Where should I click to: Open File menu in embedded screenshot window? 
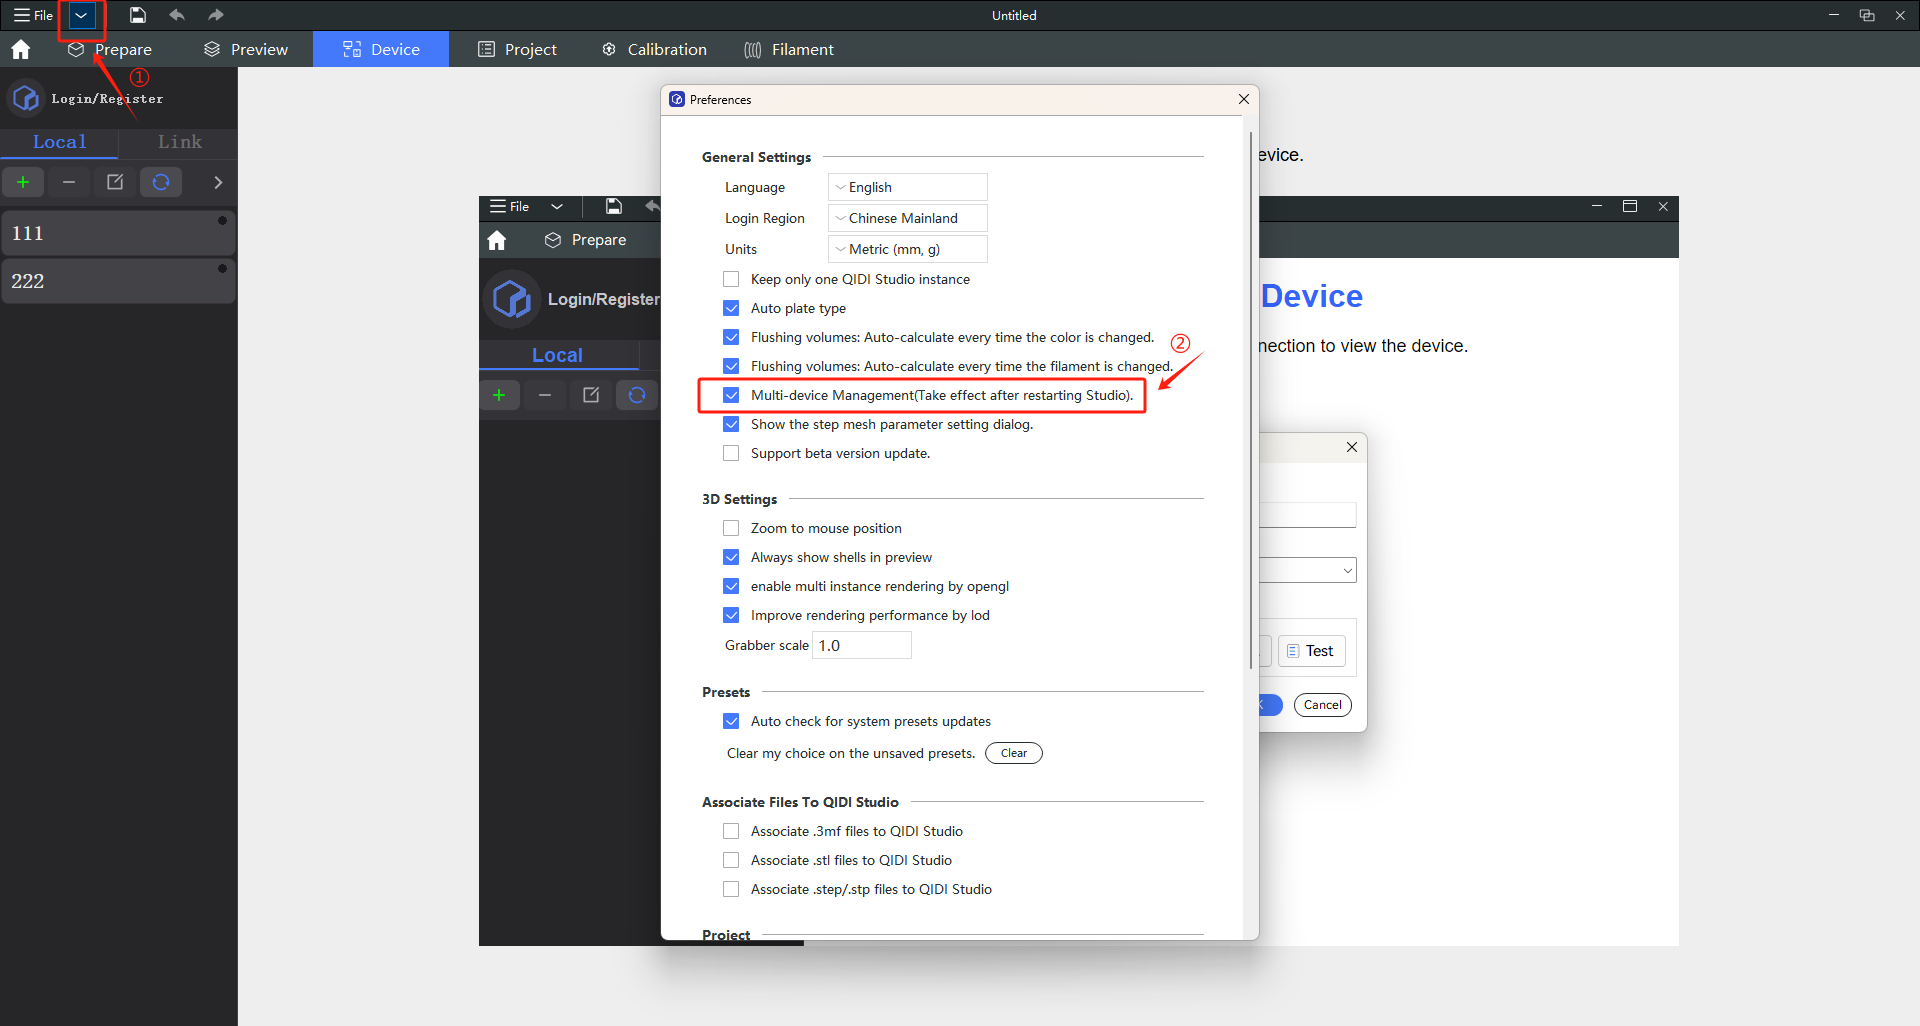[x=509, y=207]
